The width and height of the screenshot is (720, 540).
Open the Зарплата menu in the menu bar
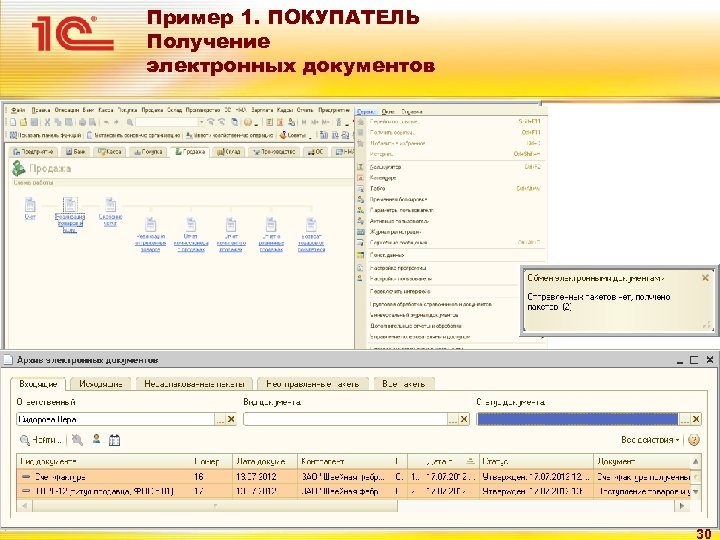pos(262,110)
